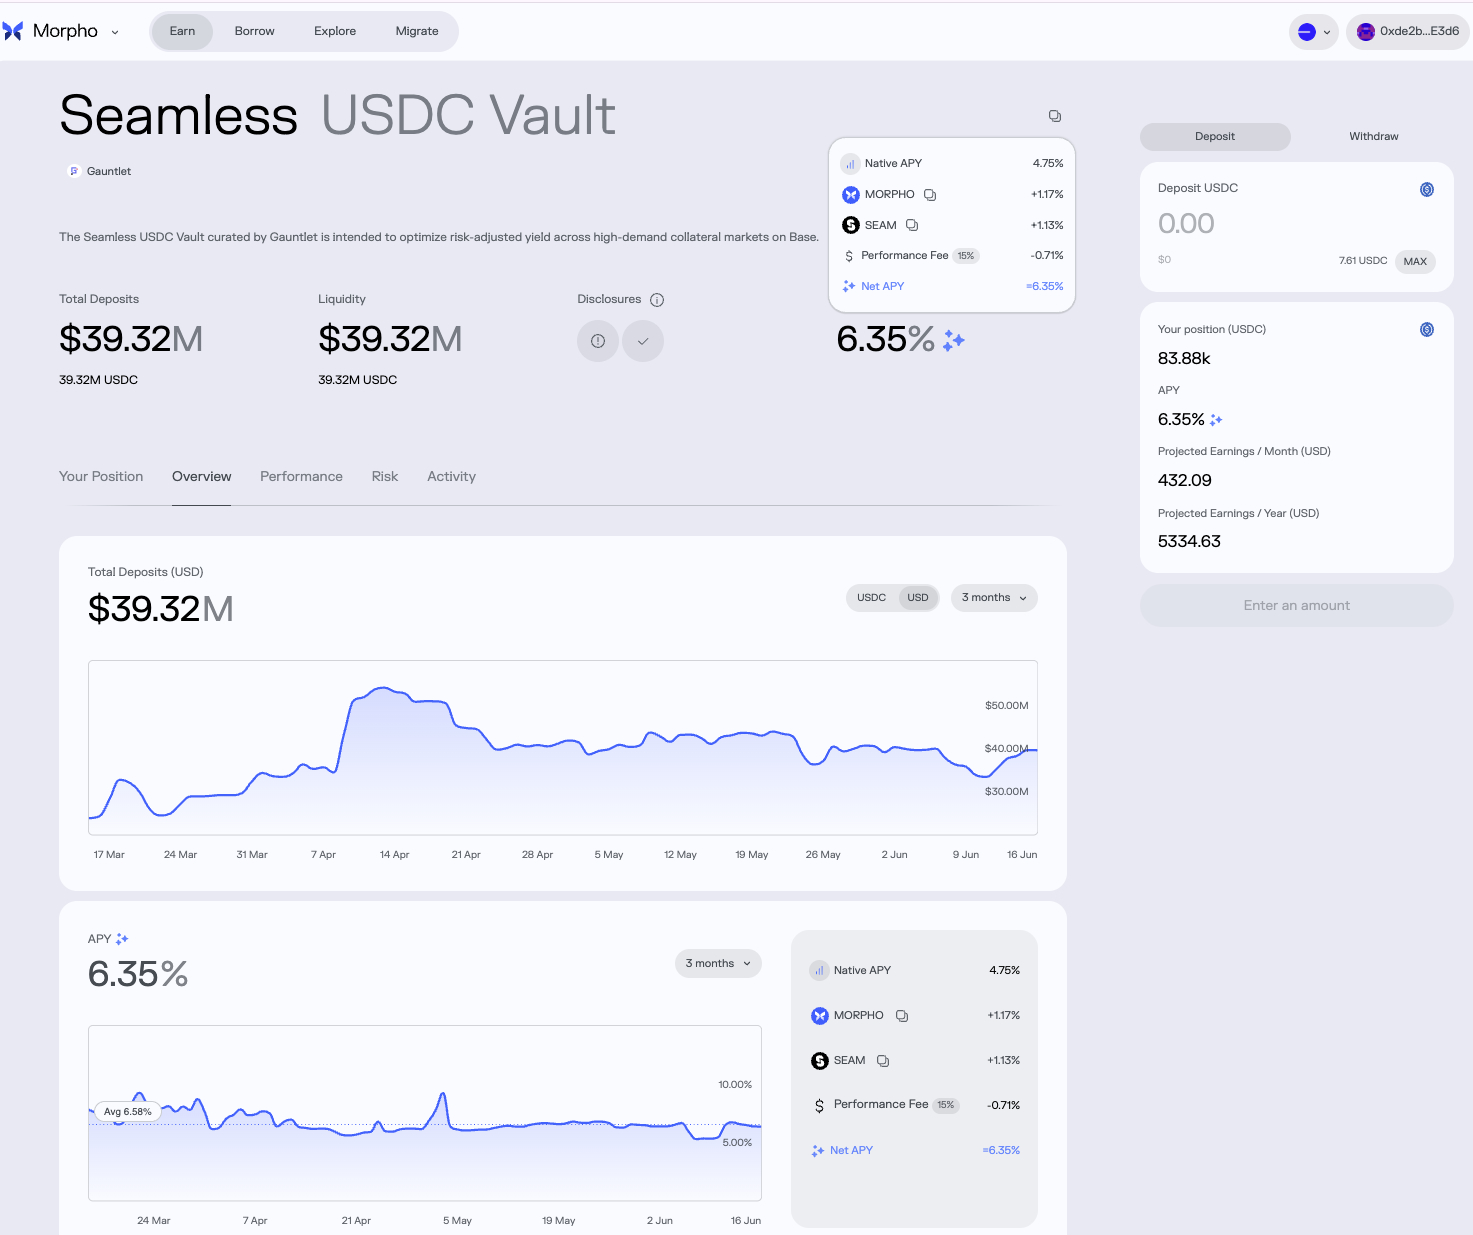Open the Total Deposits 3 months range dropdown

pyautogui.click(x=994, y=598)
